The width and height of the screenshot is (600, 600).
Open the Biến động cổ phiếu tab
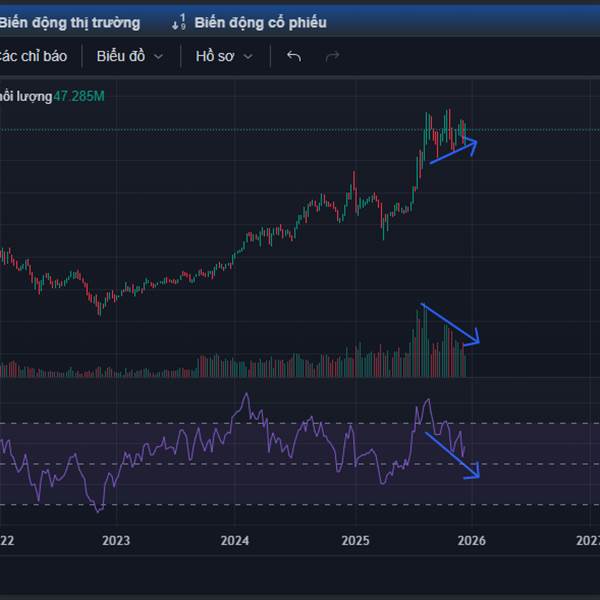click(260, 23)
